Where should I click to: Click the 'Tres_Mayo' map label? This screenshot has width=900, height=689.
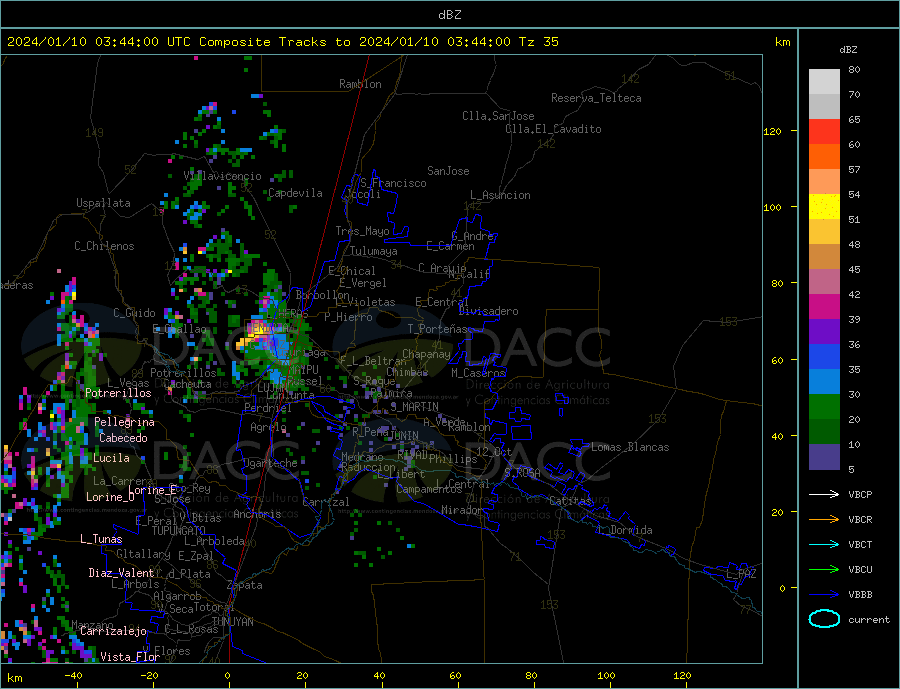[x=362, y=231]
